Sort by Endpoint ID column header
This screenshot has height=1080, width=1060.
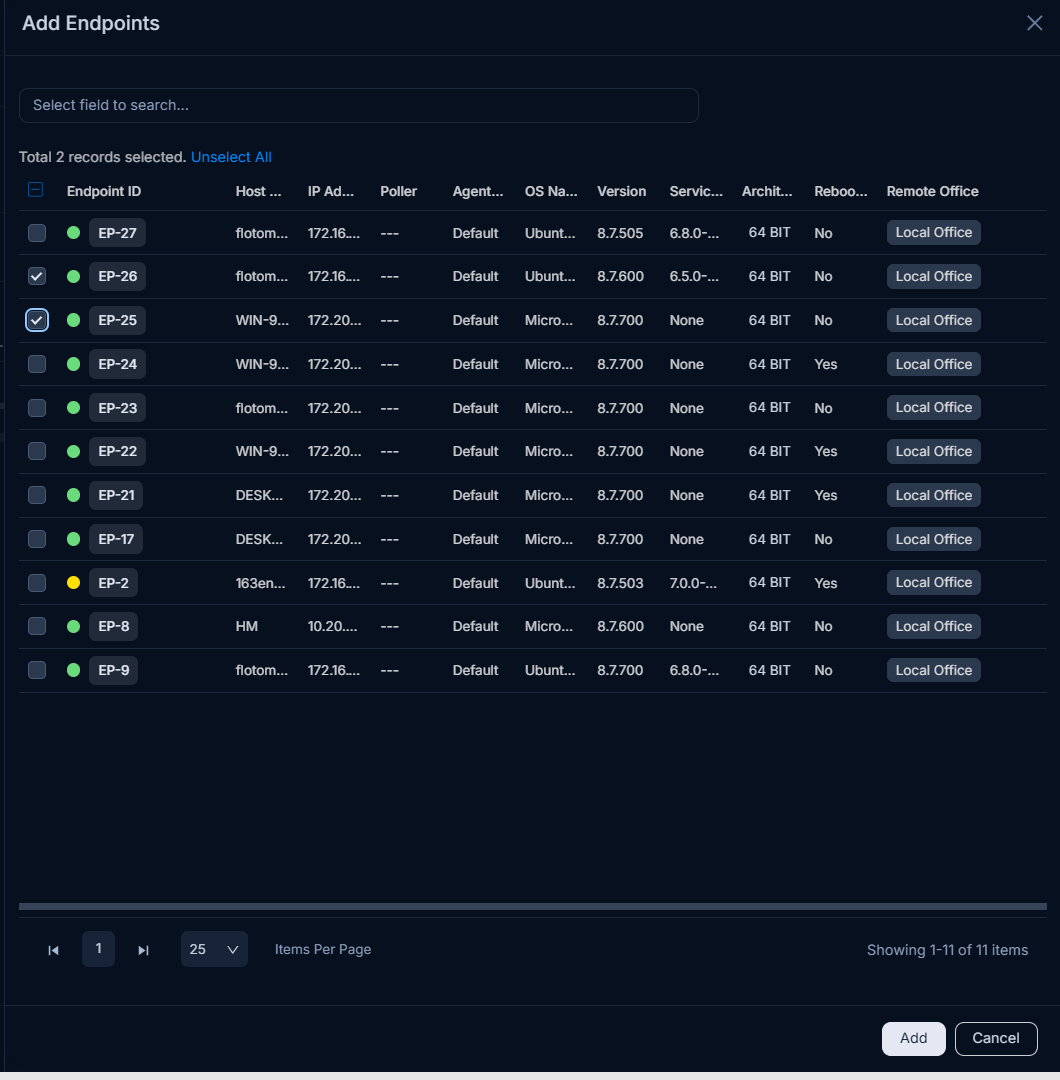click(104, 191)
